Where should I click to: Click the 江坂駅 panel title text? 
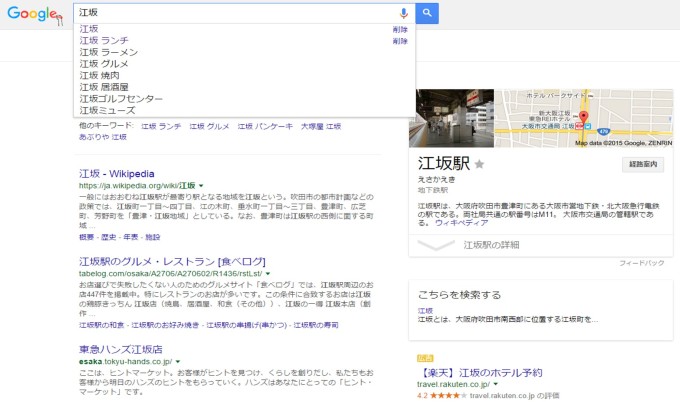444,164
